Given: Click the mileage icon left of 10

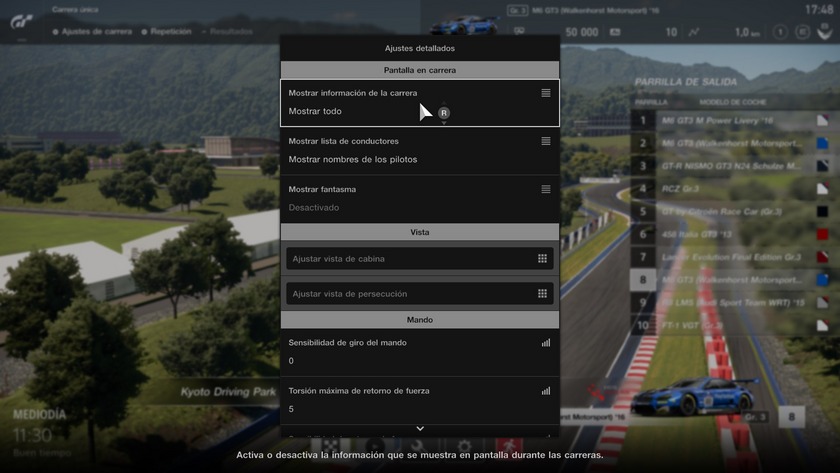Looking at the screenshot, I should pos(615,32).
